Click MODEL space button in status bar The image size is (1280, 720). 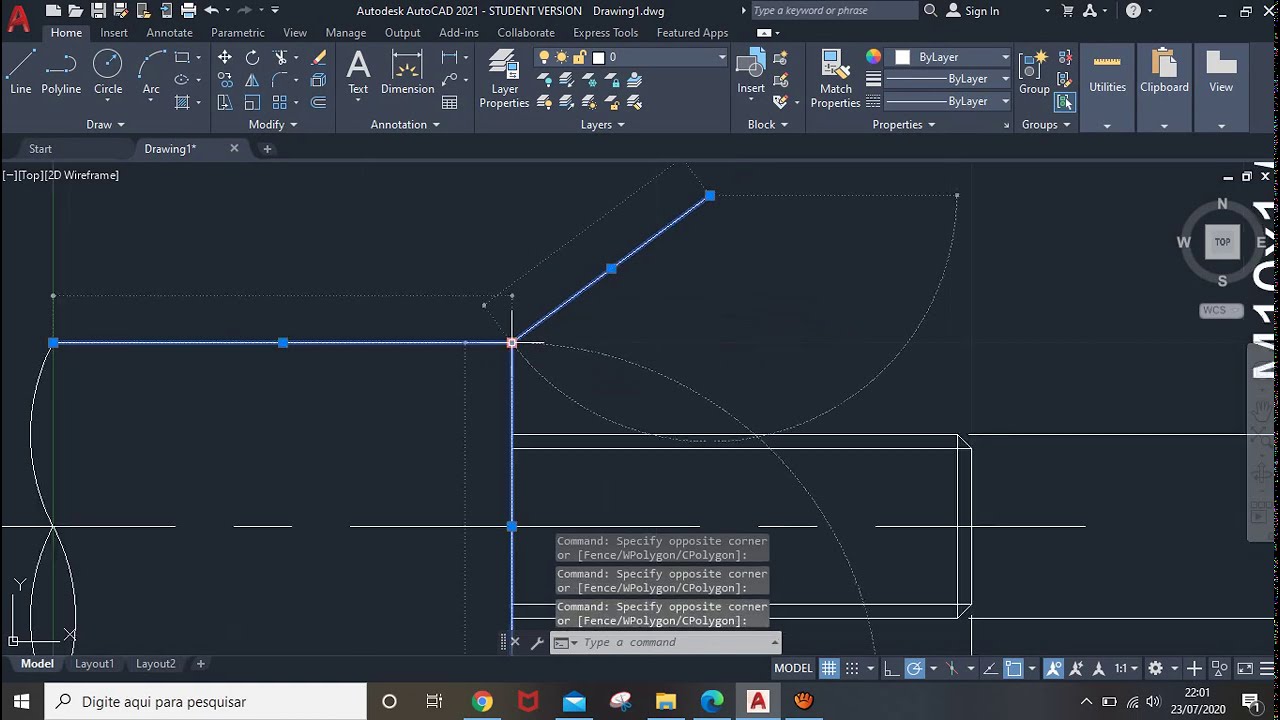[x=793, y=668]
